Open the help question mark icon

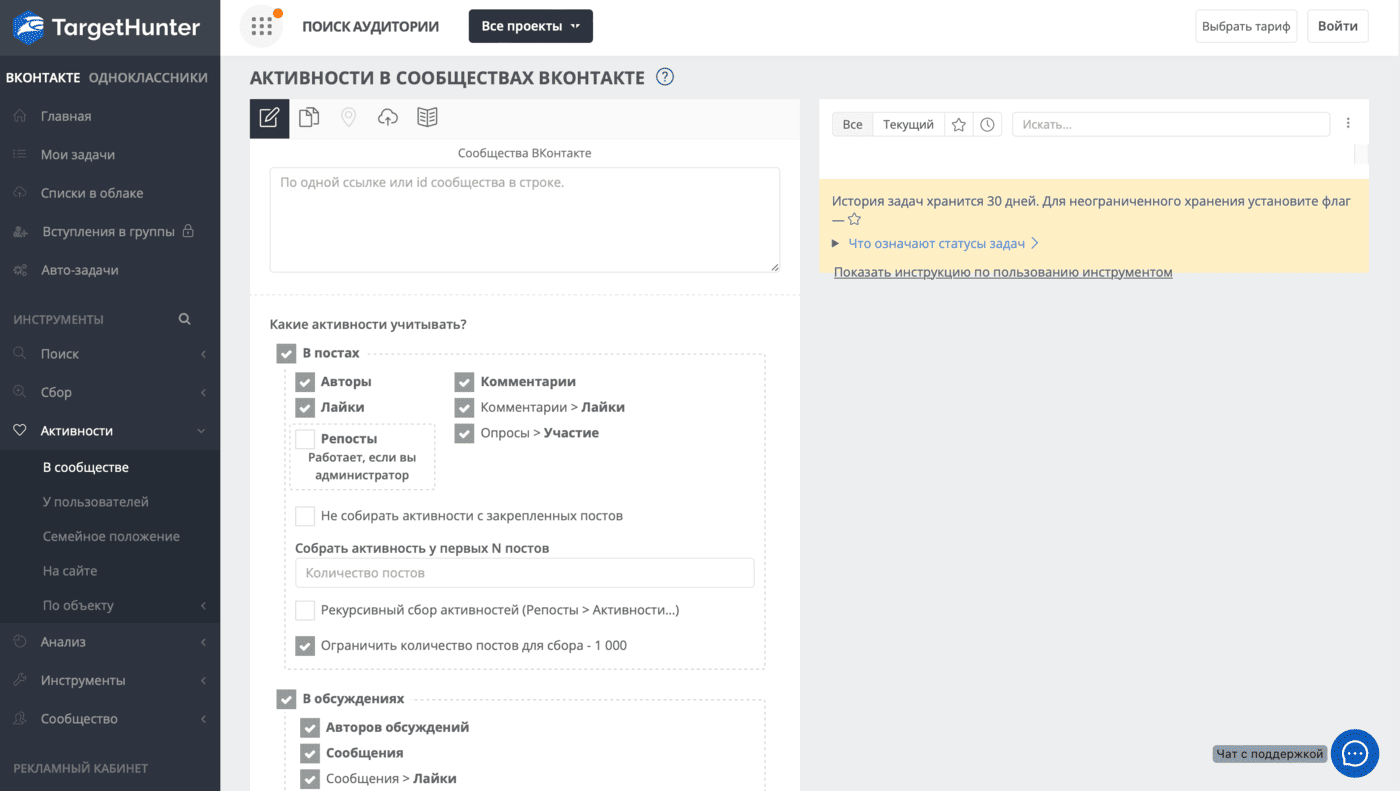pyautogui.click(x=665, y=77)
